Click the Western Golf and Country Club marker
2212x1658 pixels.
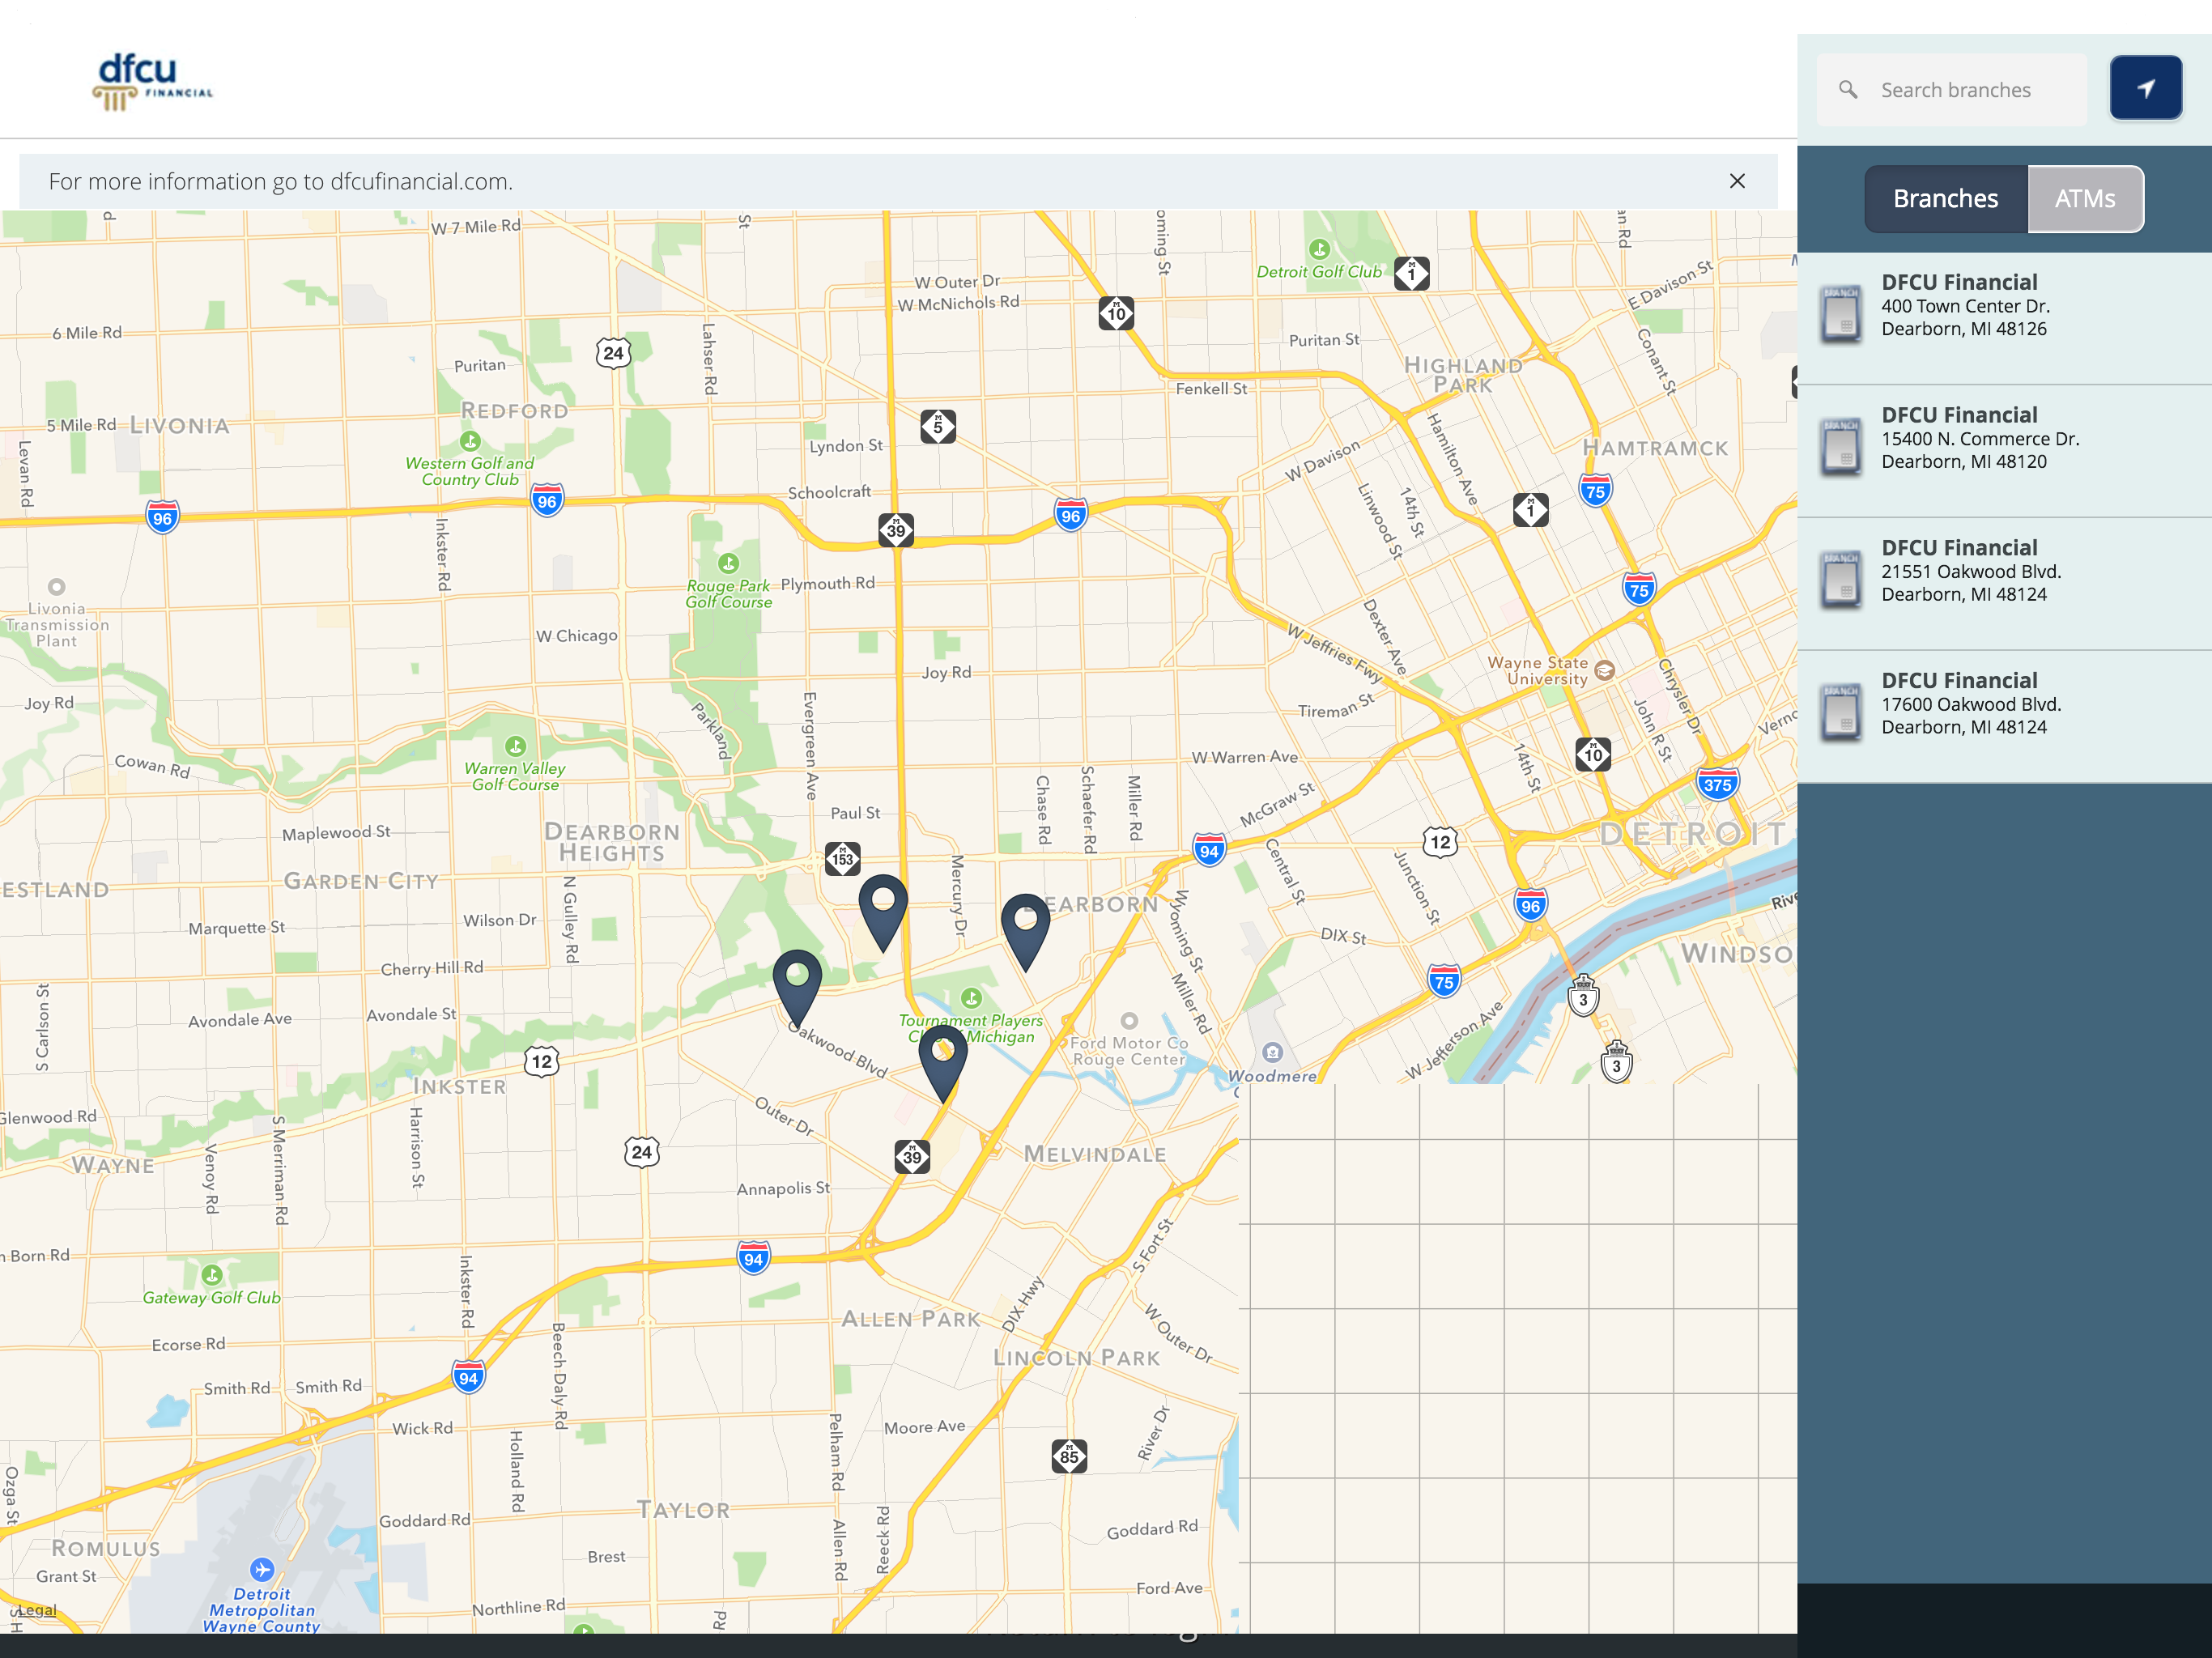coord(470,441)
